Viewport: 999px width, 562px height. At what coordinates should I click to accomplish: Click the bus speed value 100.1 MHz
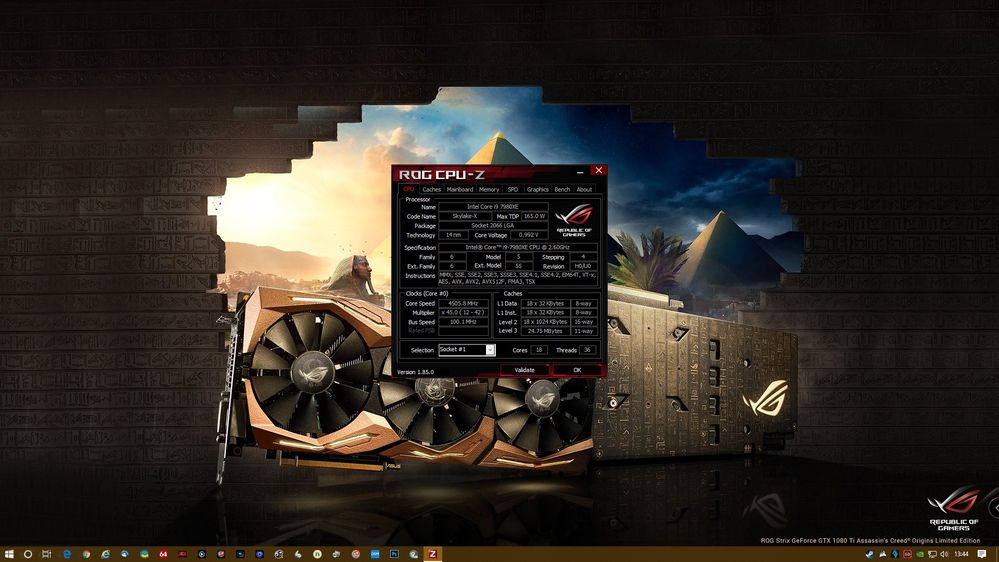point(464,322)
